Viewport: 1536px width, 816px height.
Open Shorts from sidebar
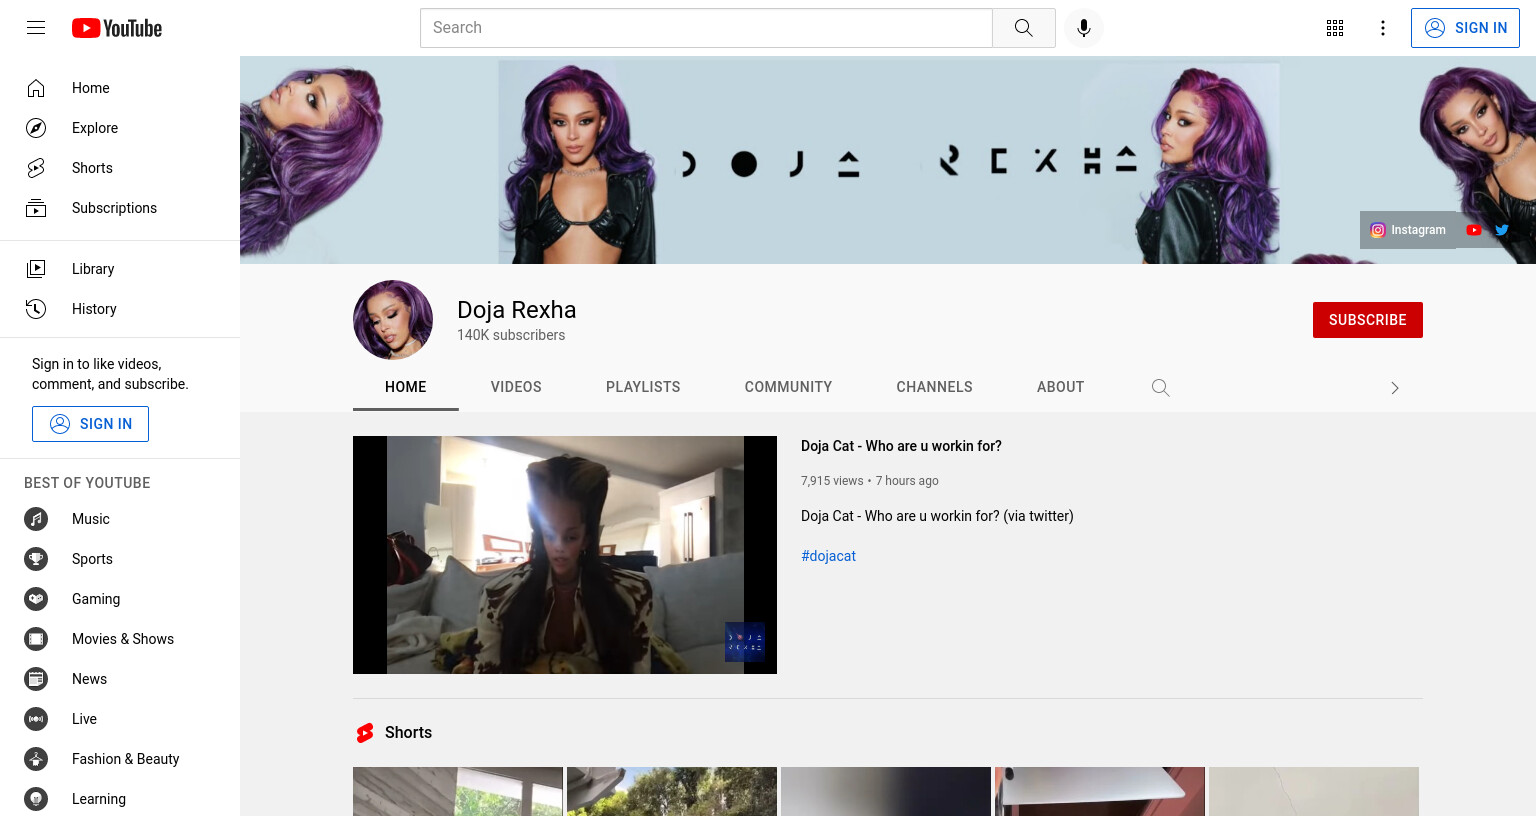tap(120, 168)
